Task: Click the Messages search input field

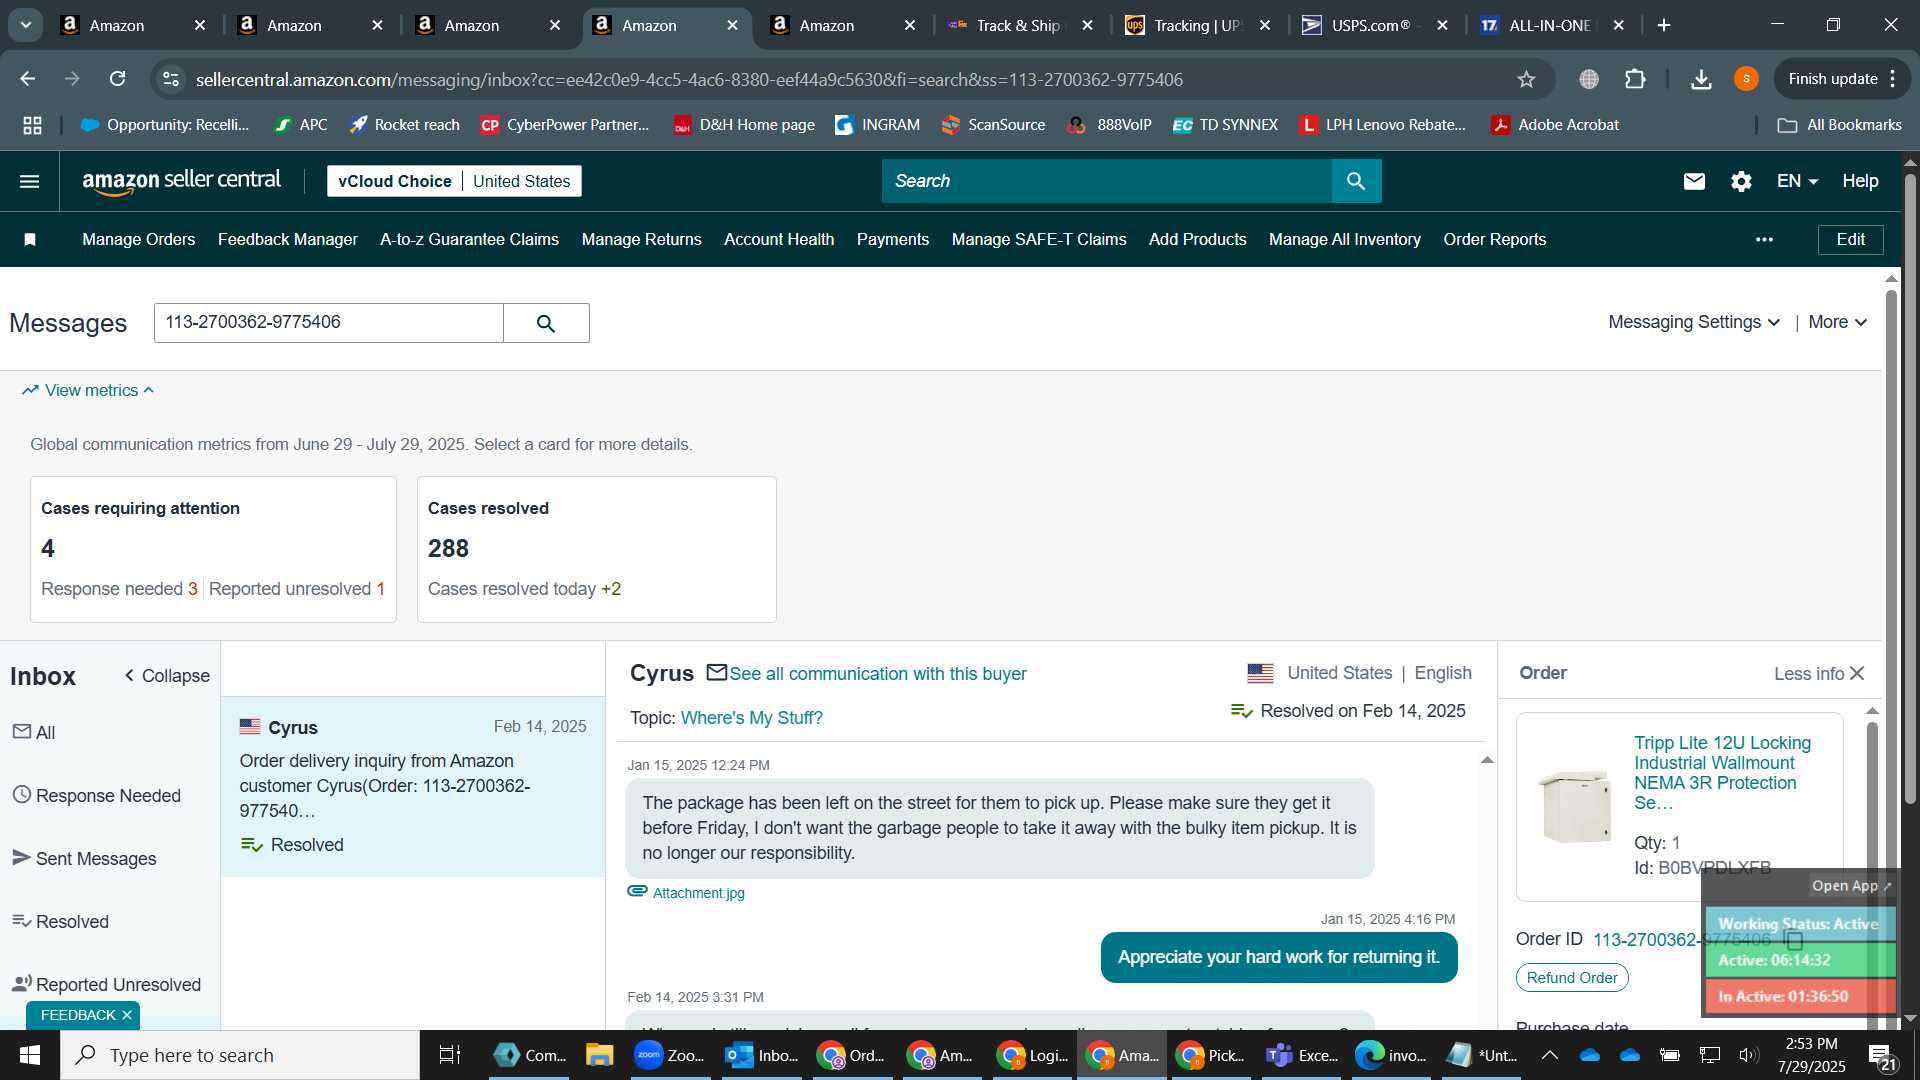Action: click(328, 323)
